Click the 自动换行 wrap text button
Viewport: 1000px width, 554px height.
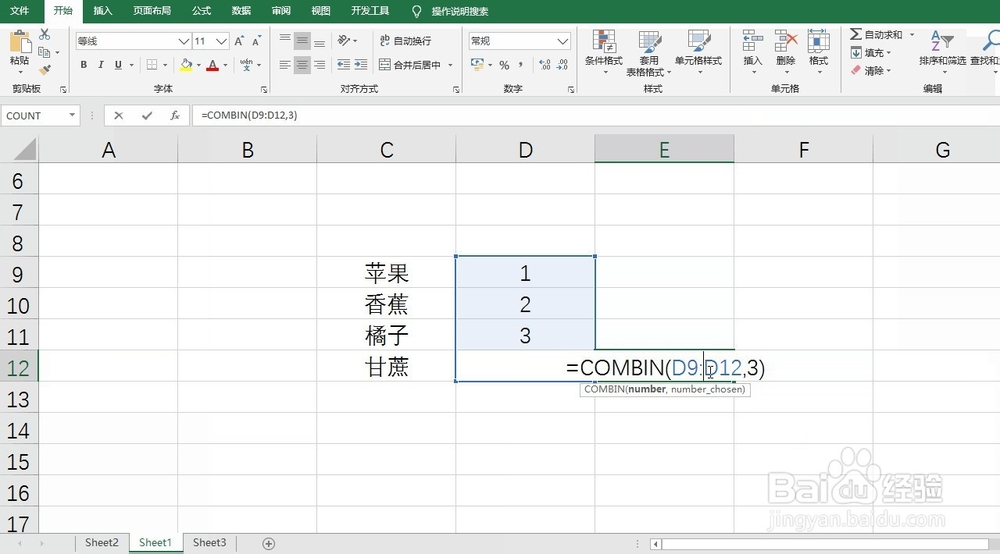click(406, 41)
